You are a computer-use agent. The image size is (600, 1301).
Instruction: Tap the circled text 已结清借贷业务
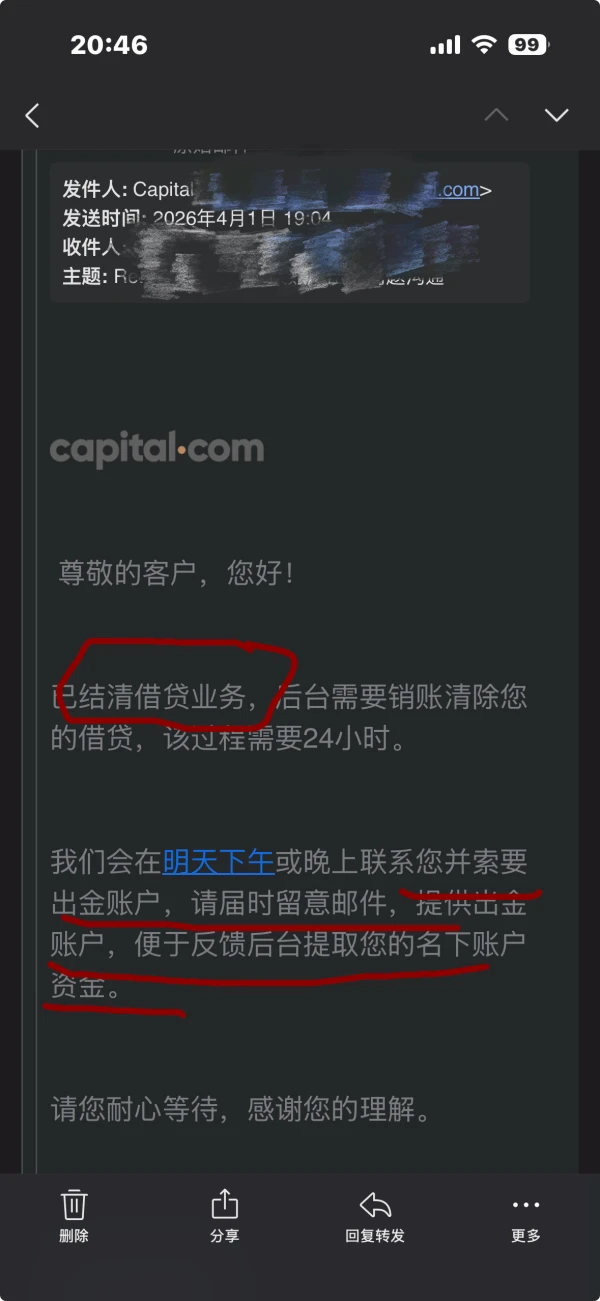(148, 697)
